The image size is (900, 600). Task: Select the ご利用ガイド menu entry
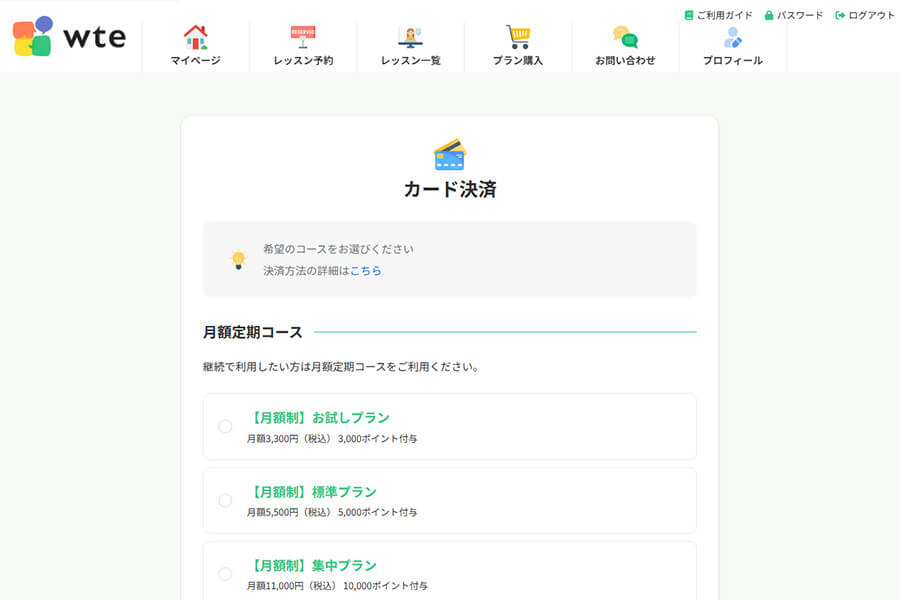click(x=720, y=15)
